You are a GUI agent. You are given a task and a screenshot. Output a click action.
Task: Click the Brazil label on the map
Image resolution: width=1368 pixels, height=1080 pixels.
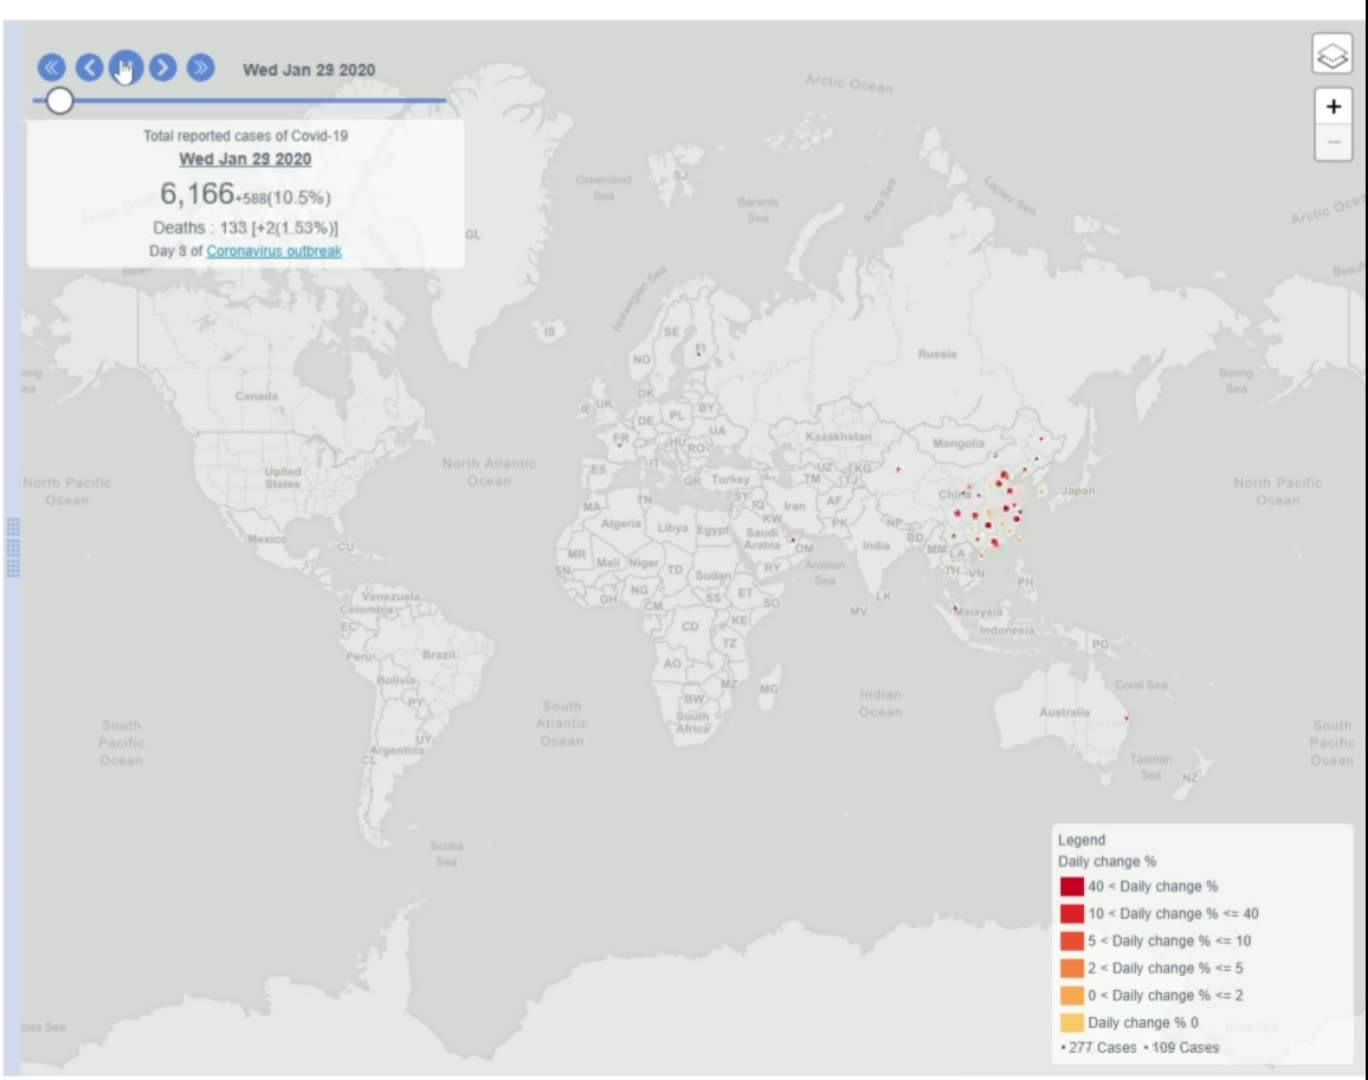coord(438,655)
